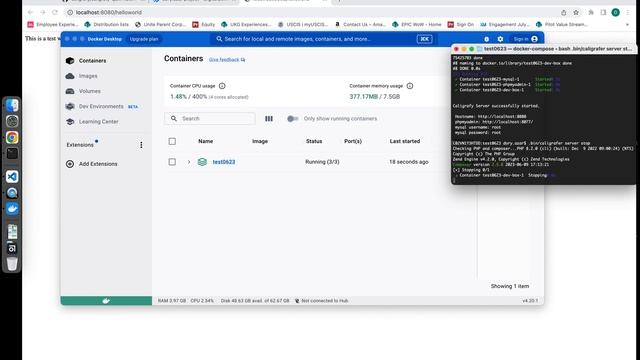Image resolution: width=640 pixels, height=360 pixels.
Task: Open the Extensions three-dot menu
Action: (141, 145)
